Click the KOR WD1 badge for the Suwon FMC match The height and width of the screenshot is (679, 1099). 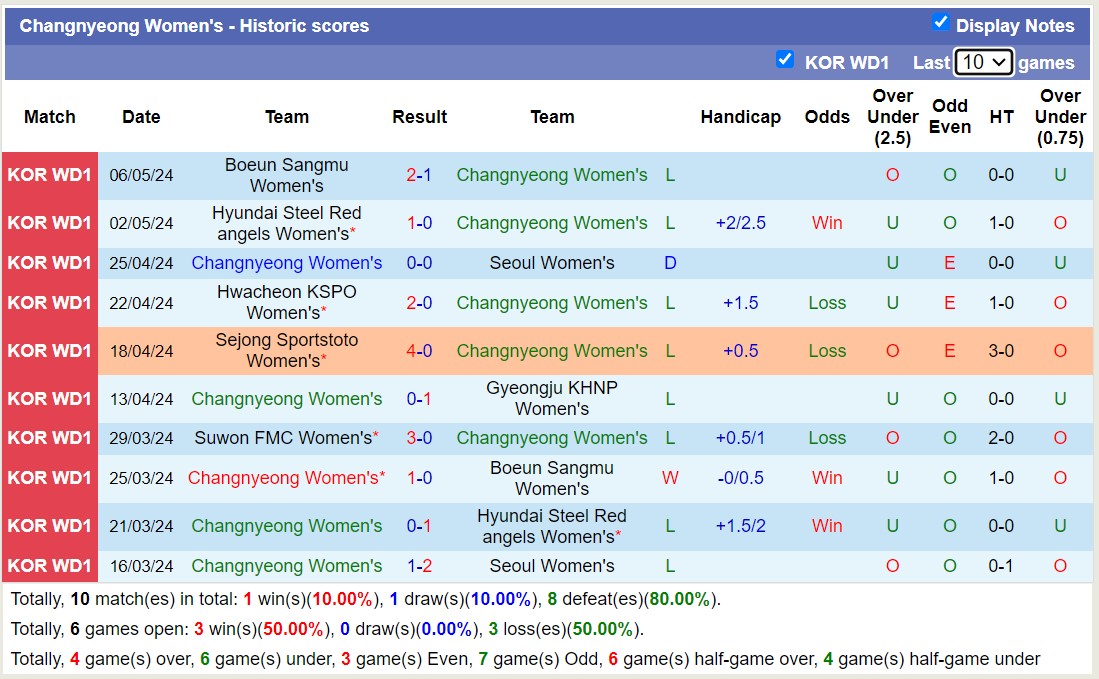click(x=49, y=438)
